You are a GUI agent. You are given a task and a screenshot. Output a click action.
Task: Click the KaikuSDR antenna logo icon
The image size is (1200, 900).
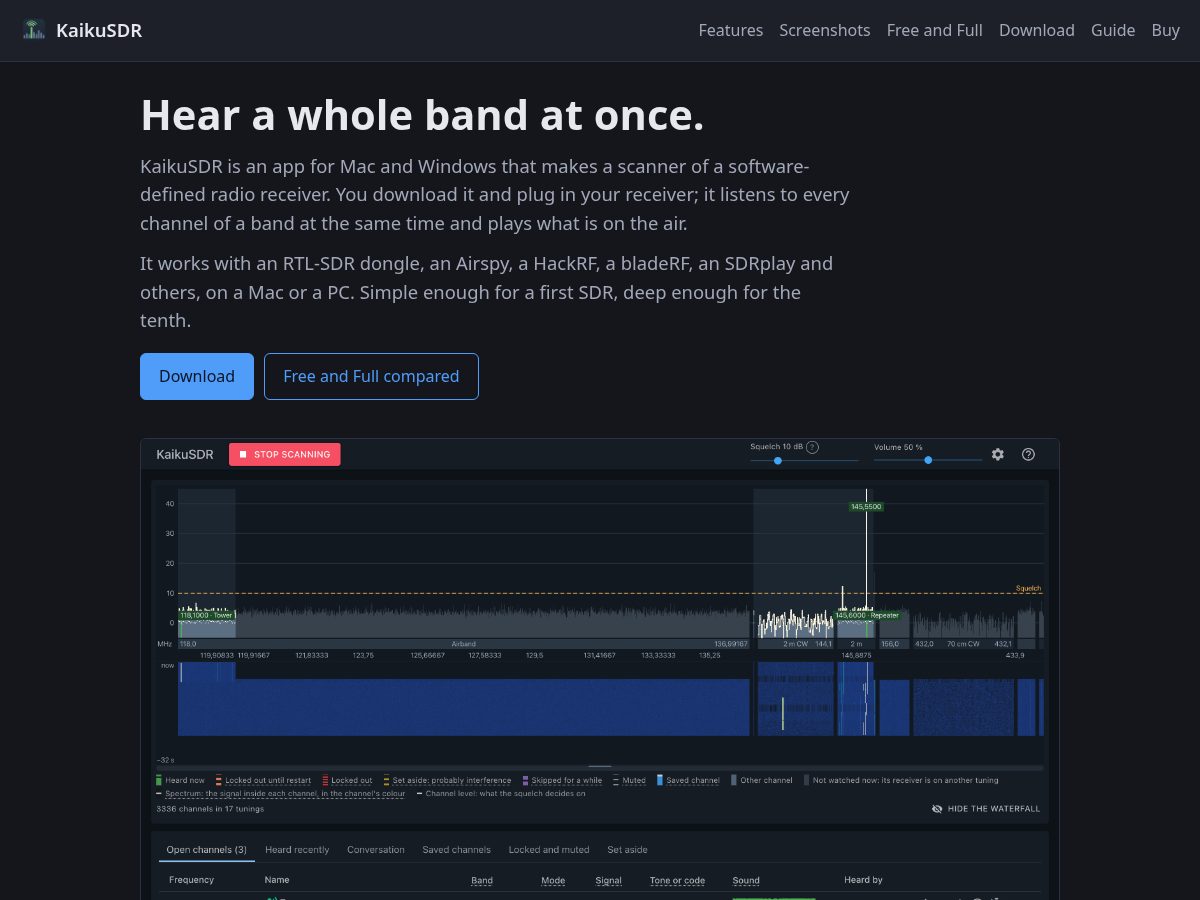(34, 30)
